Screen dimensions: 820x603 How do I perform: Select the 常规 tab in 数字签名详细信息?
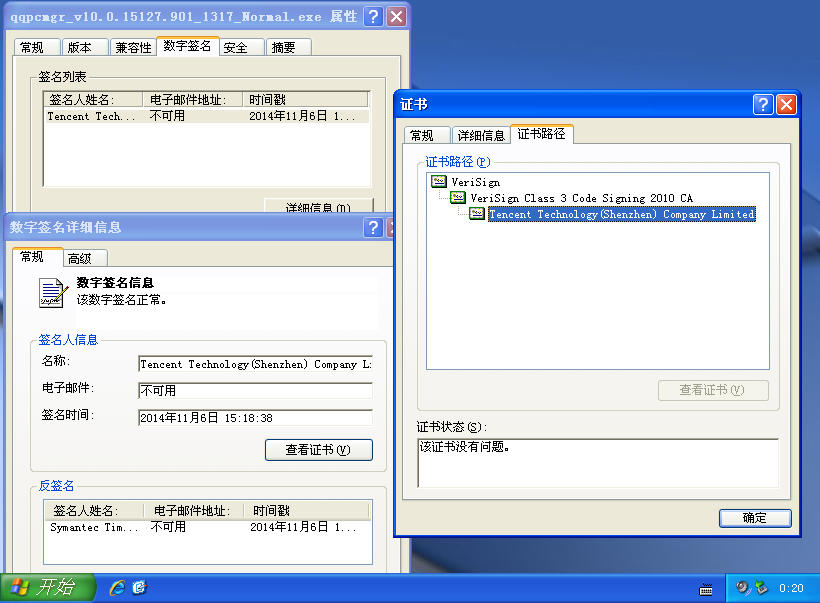[37, 257]
